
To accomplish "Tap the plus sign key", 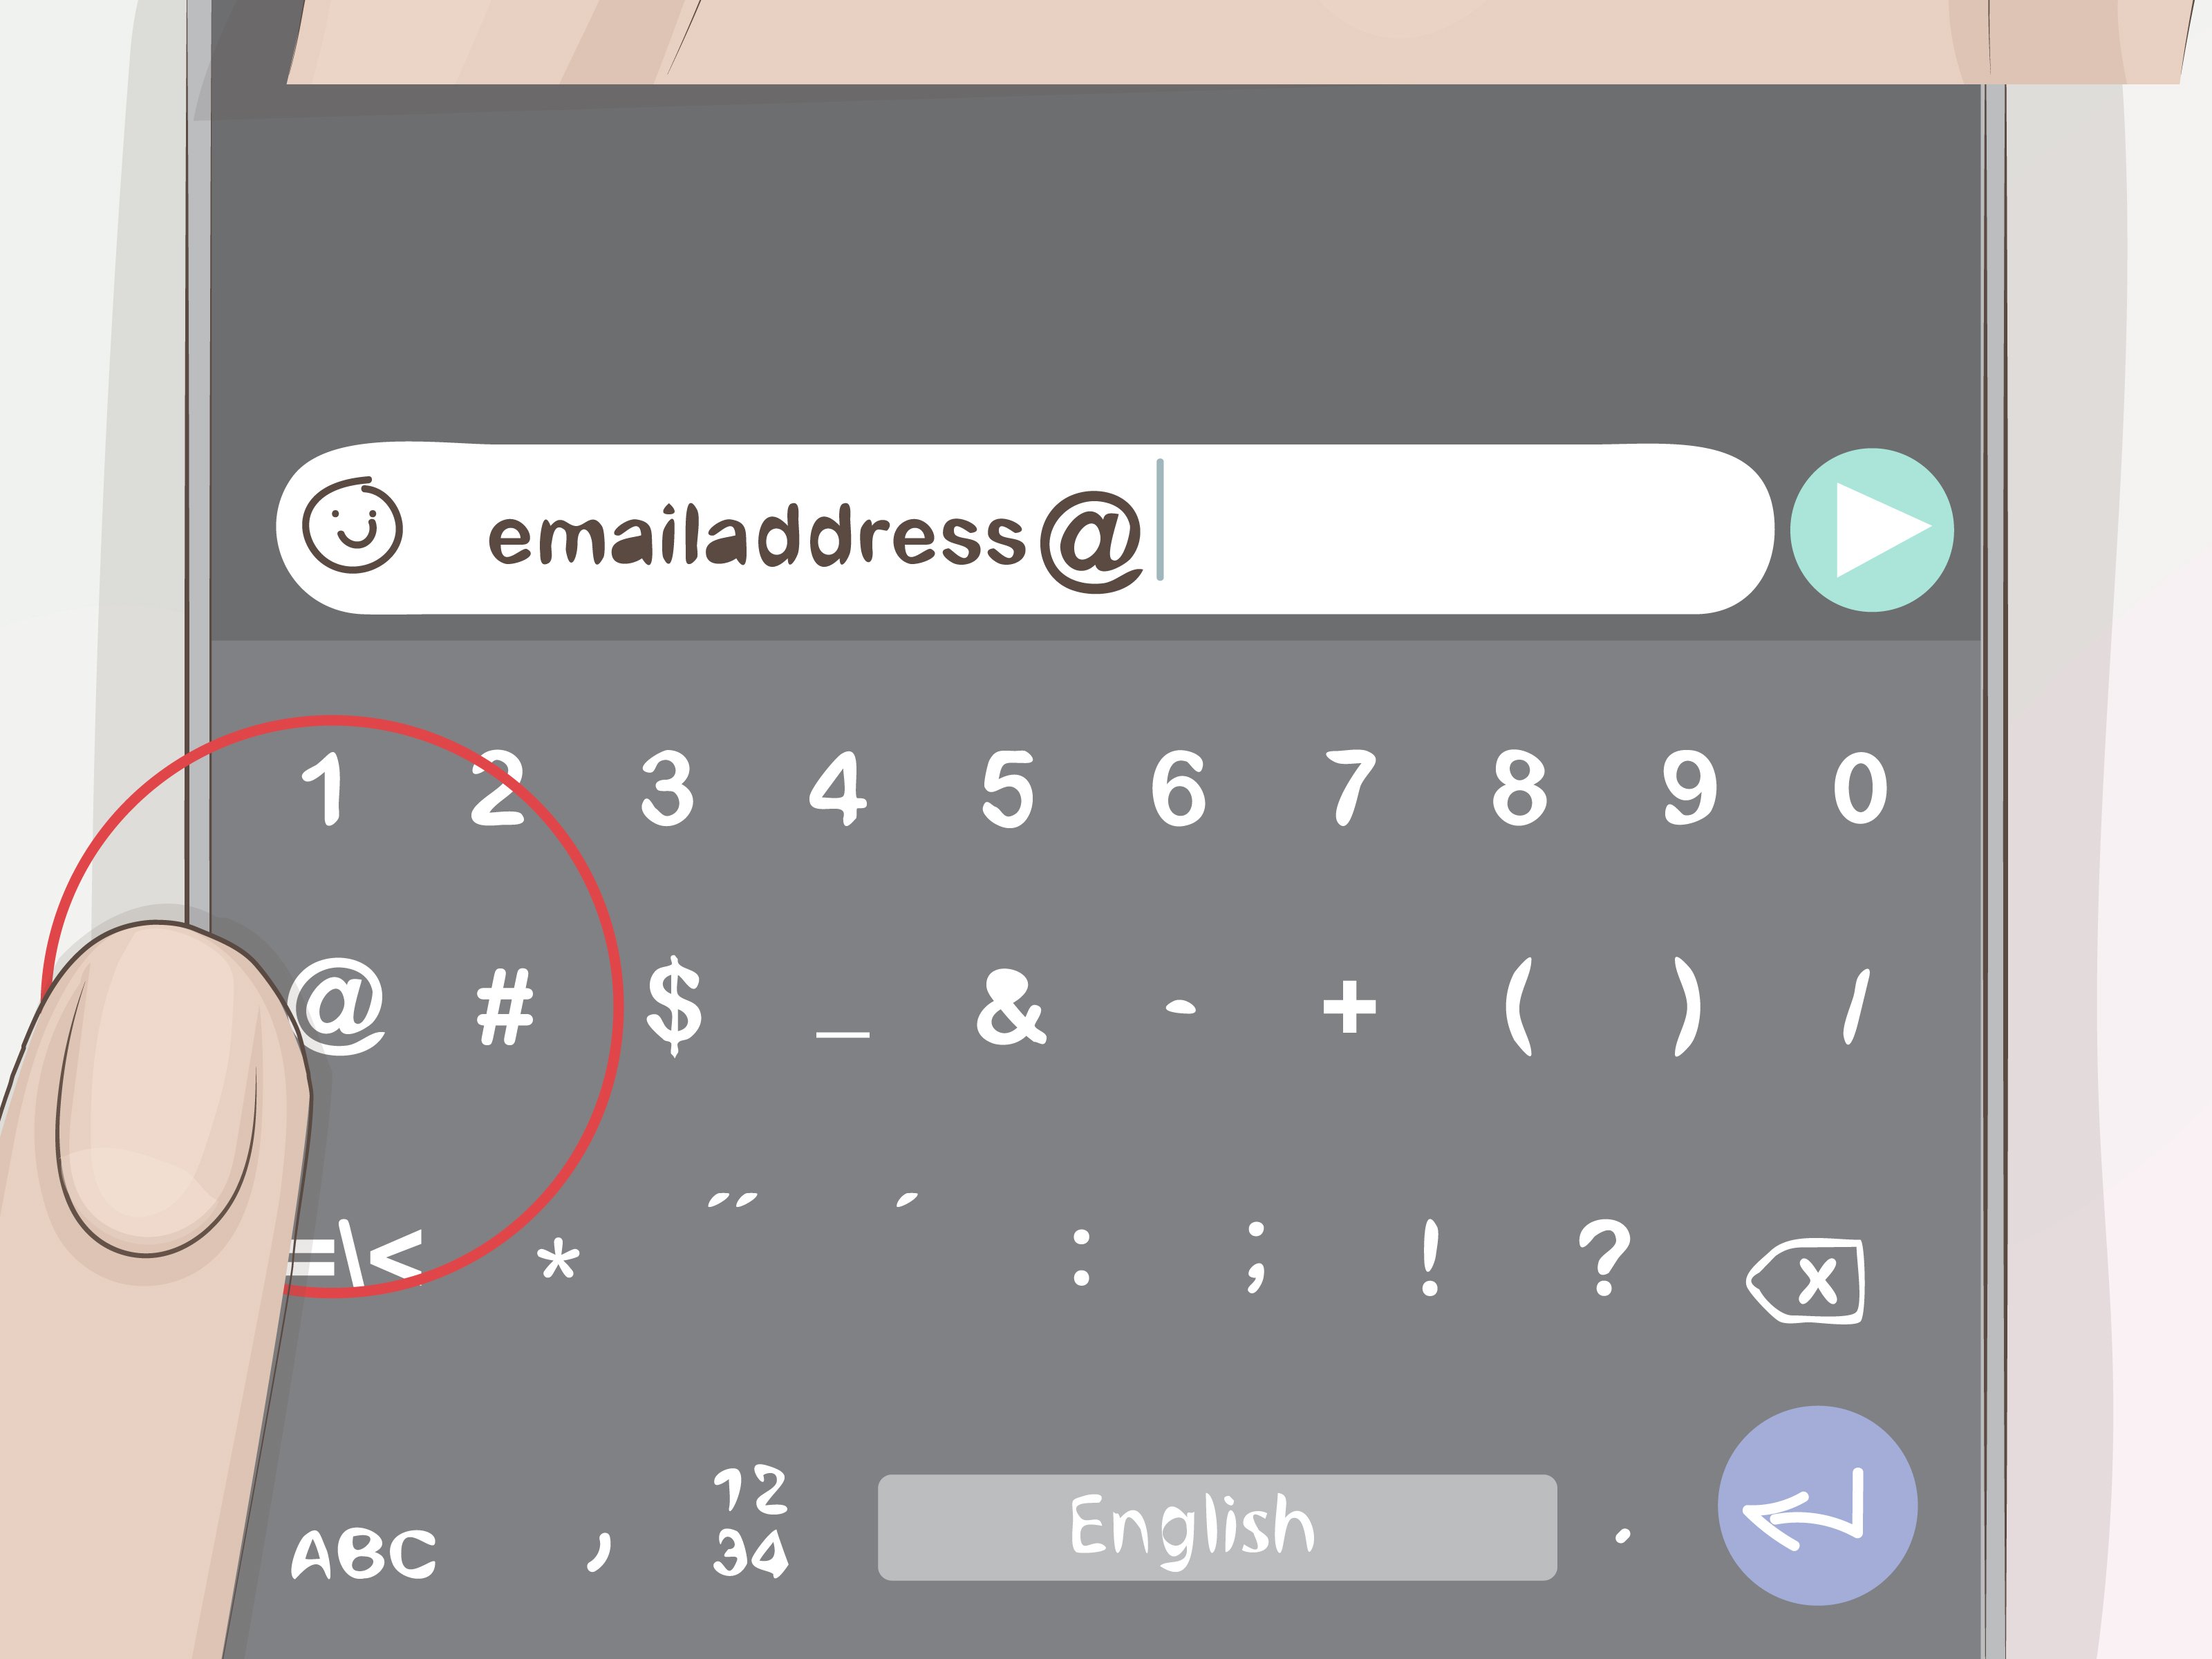I will click(1349, 1006).
